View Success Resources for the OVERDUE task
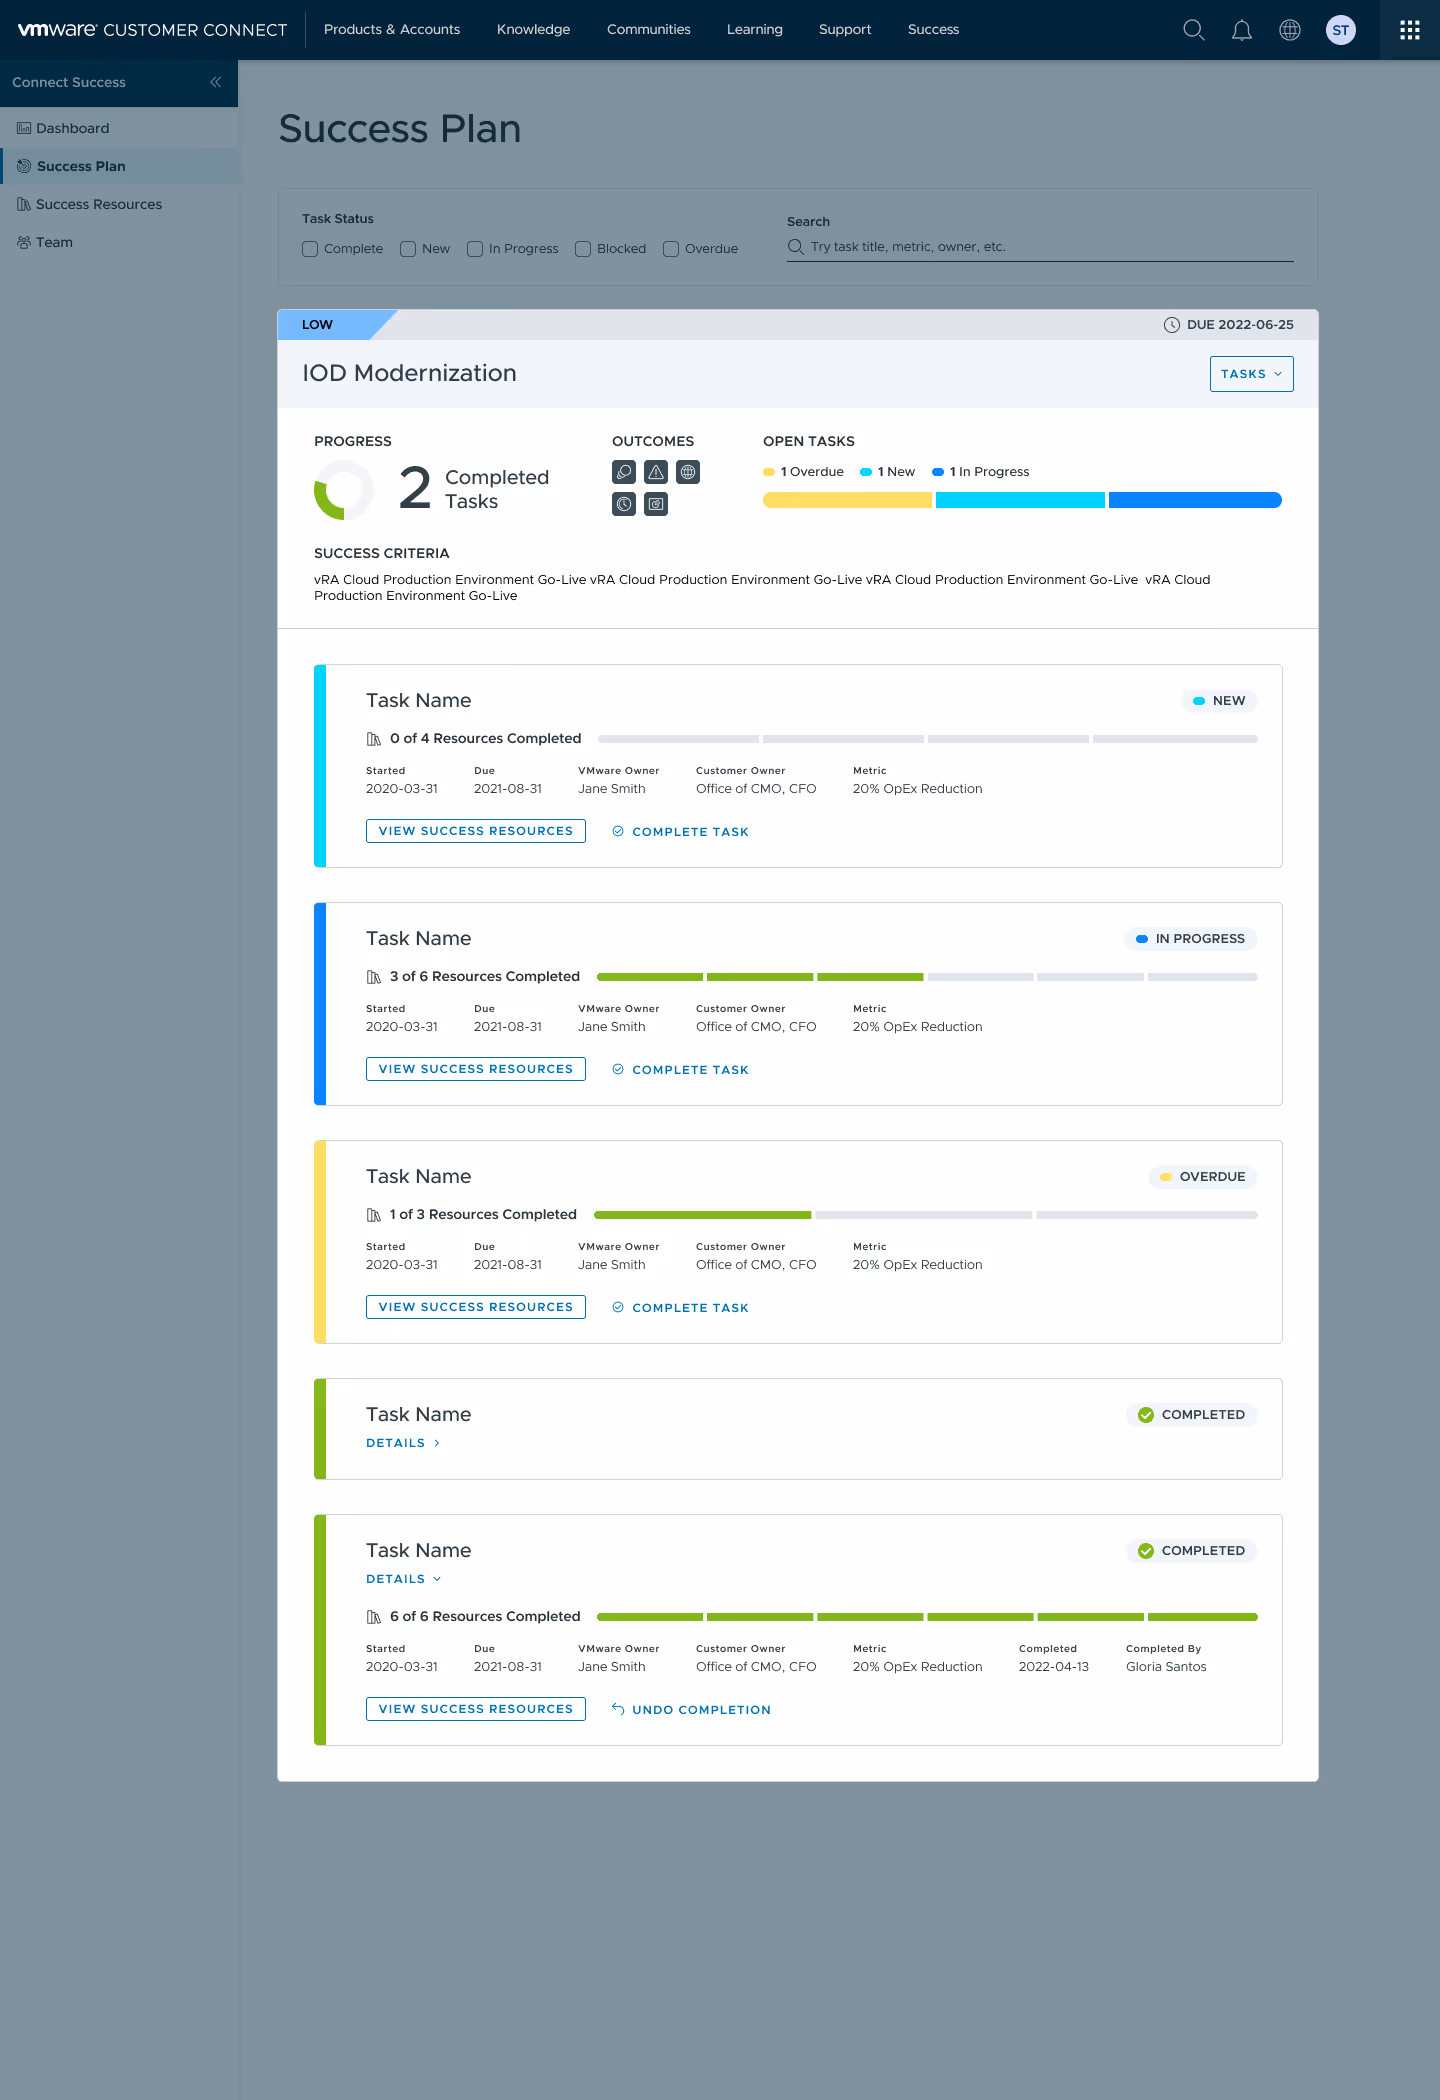The width and height of the screenshot is (1440, 2100). [476, 1307]
